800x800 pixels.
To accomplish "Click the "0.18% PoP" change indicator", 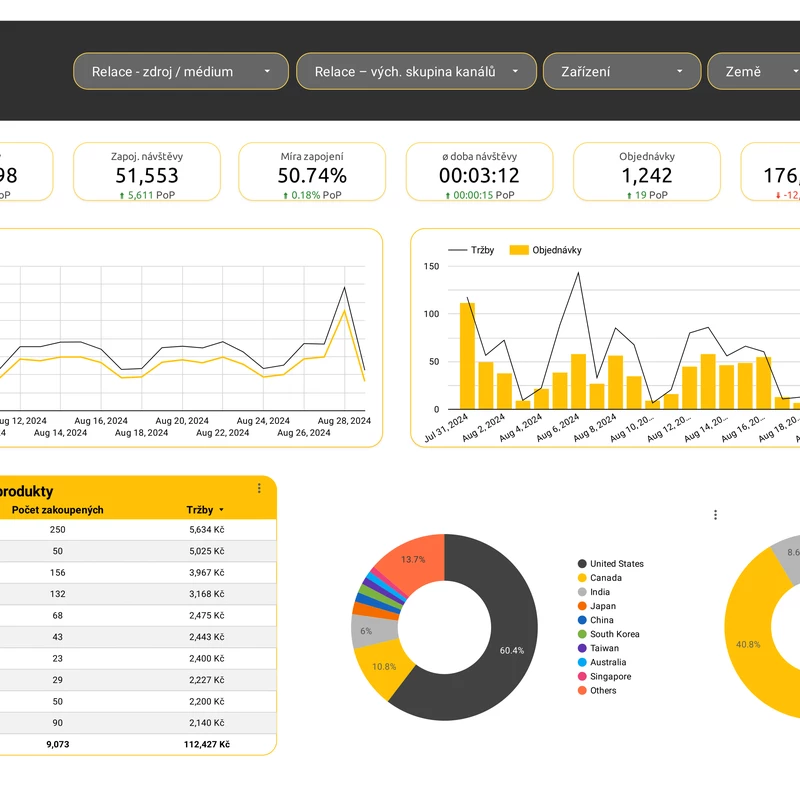I will click(x=312, y=195).
